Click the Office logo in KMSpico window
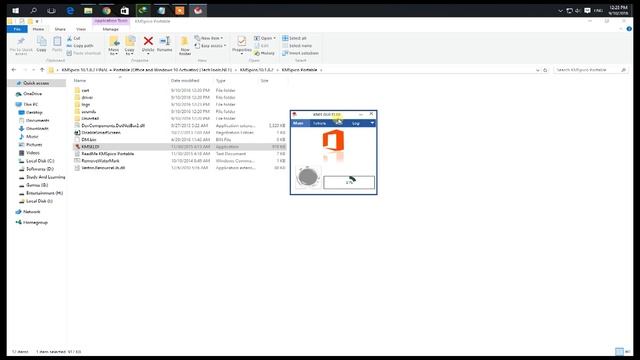 click(333, 140)
